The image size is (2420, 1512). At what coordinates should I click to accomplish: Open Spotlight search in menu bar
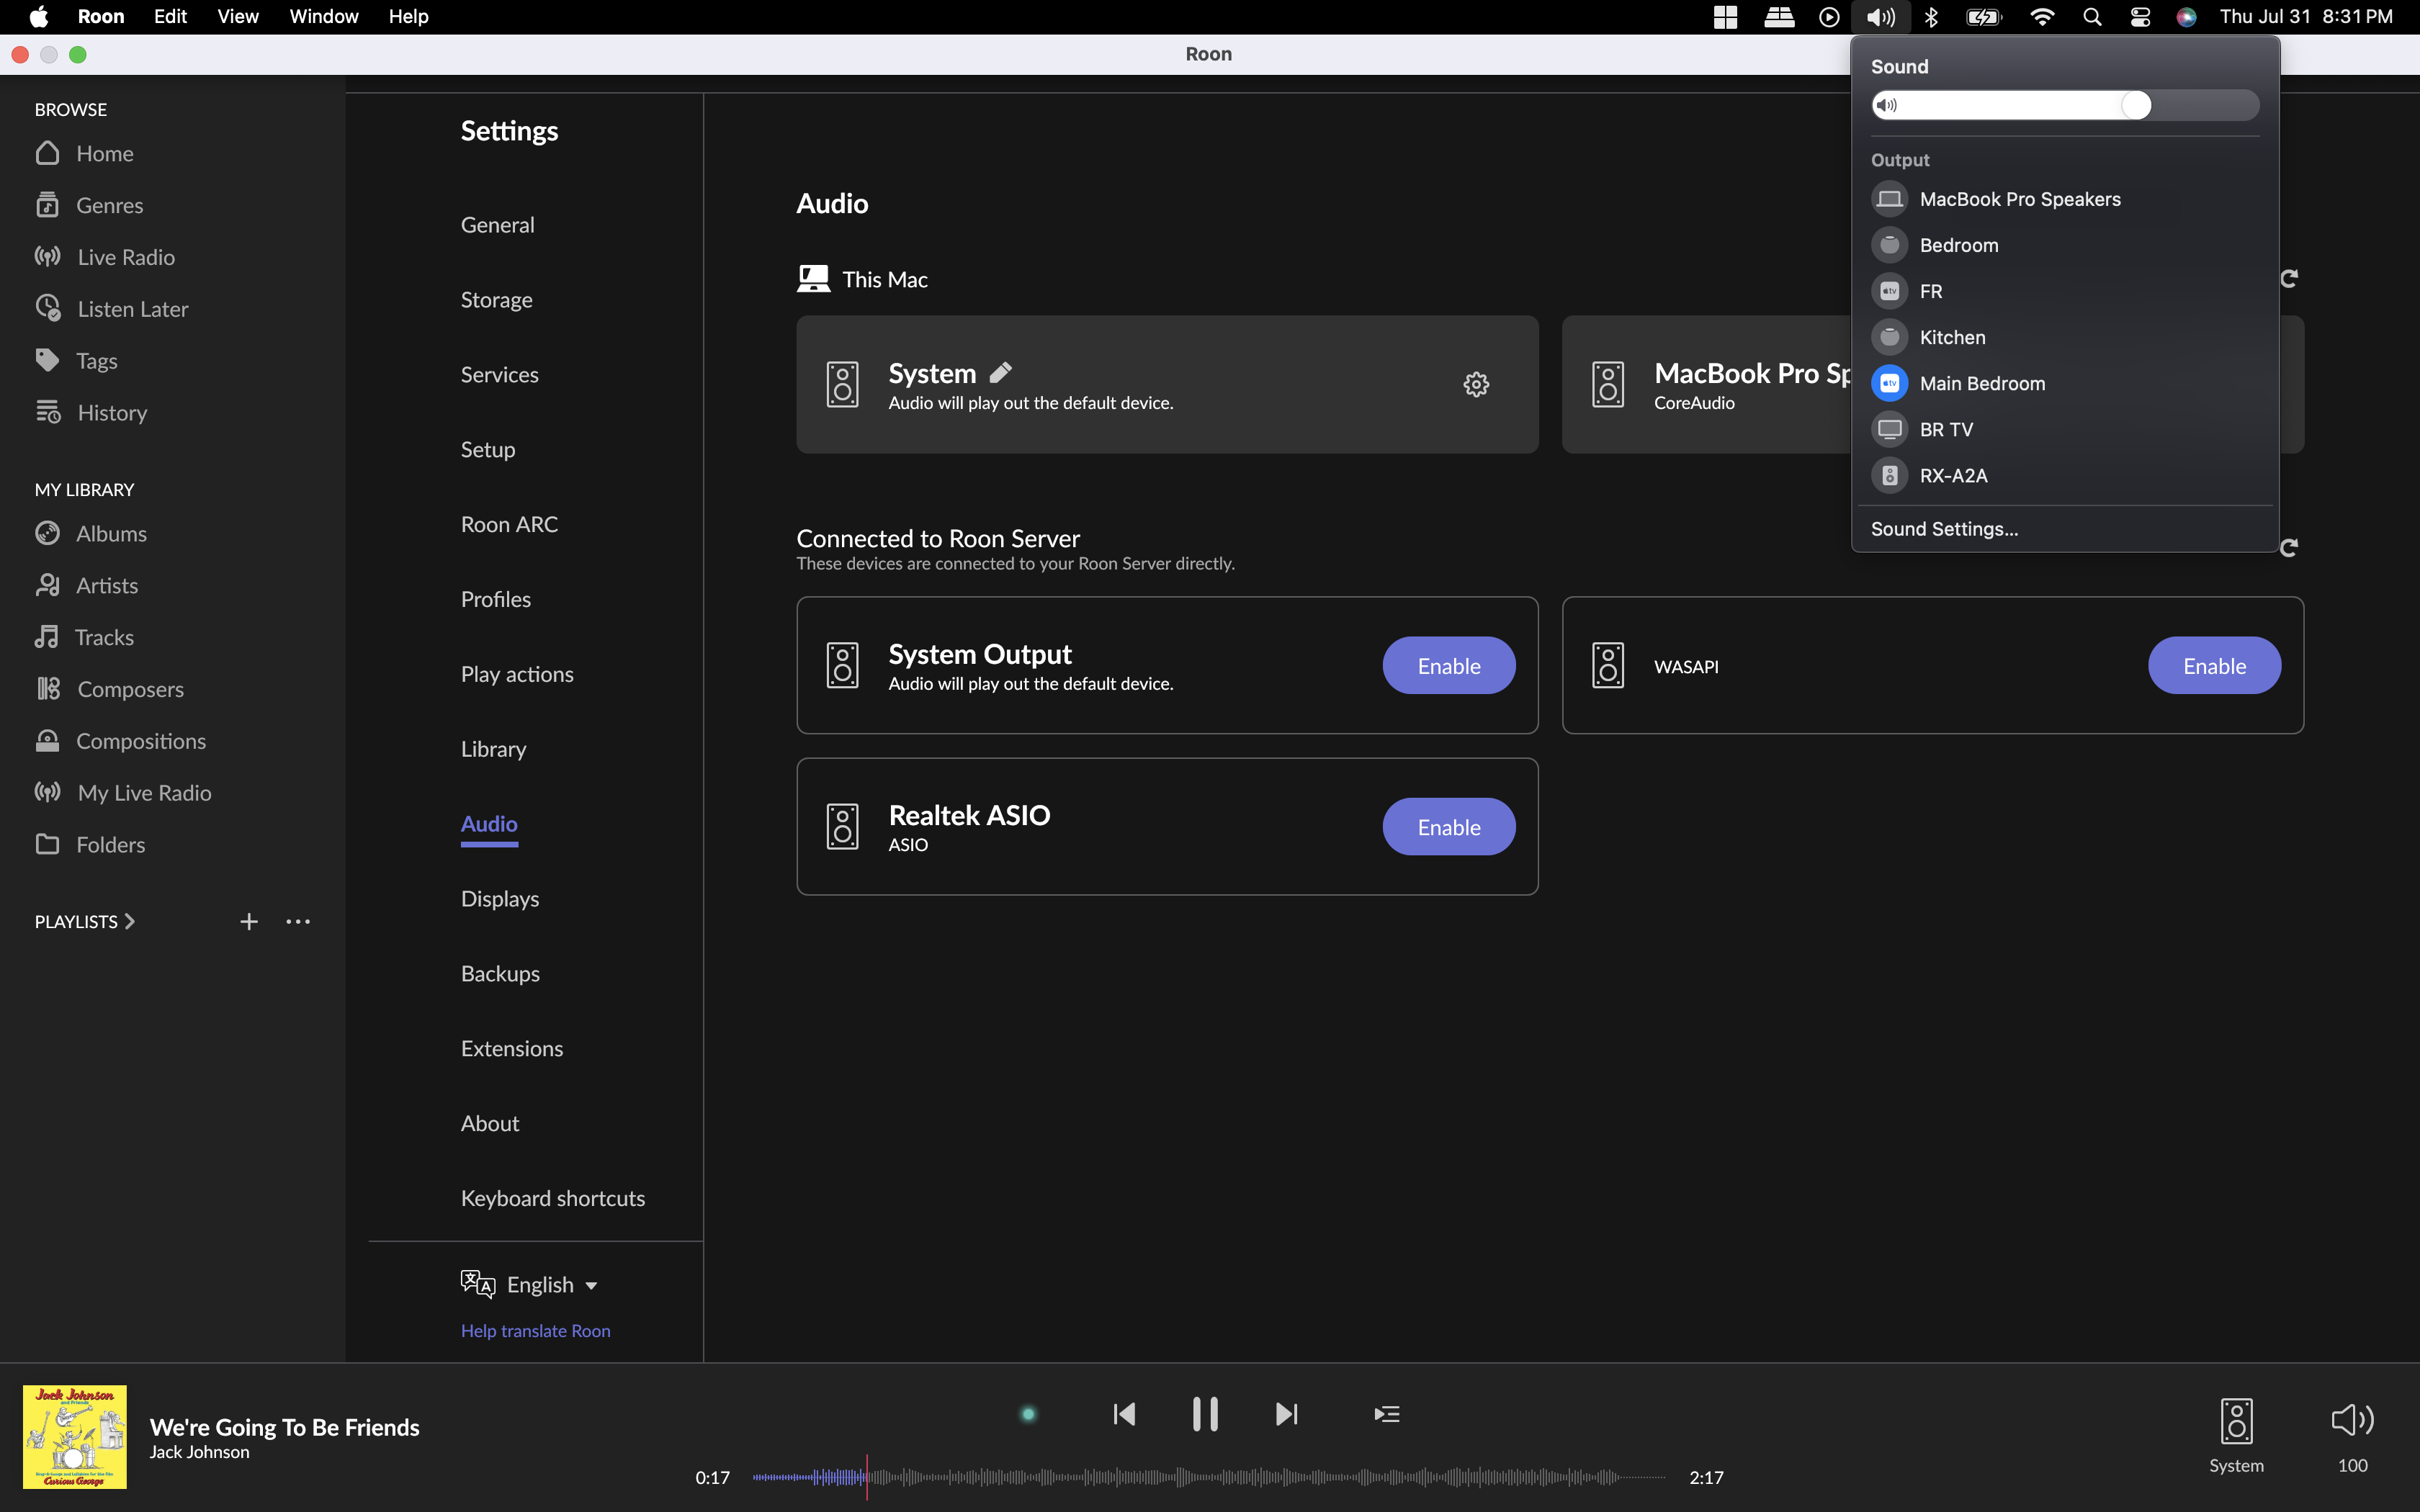click(x=2091, y=16)
